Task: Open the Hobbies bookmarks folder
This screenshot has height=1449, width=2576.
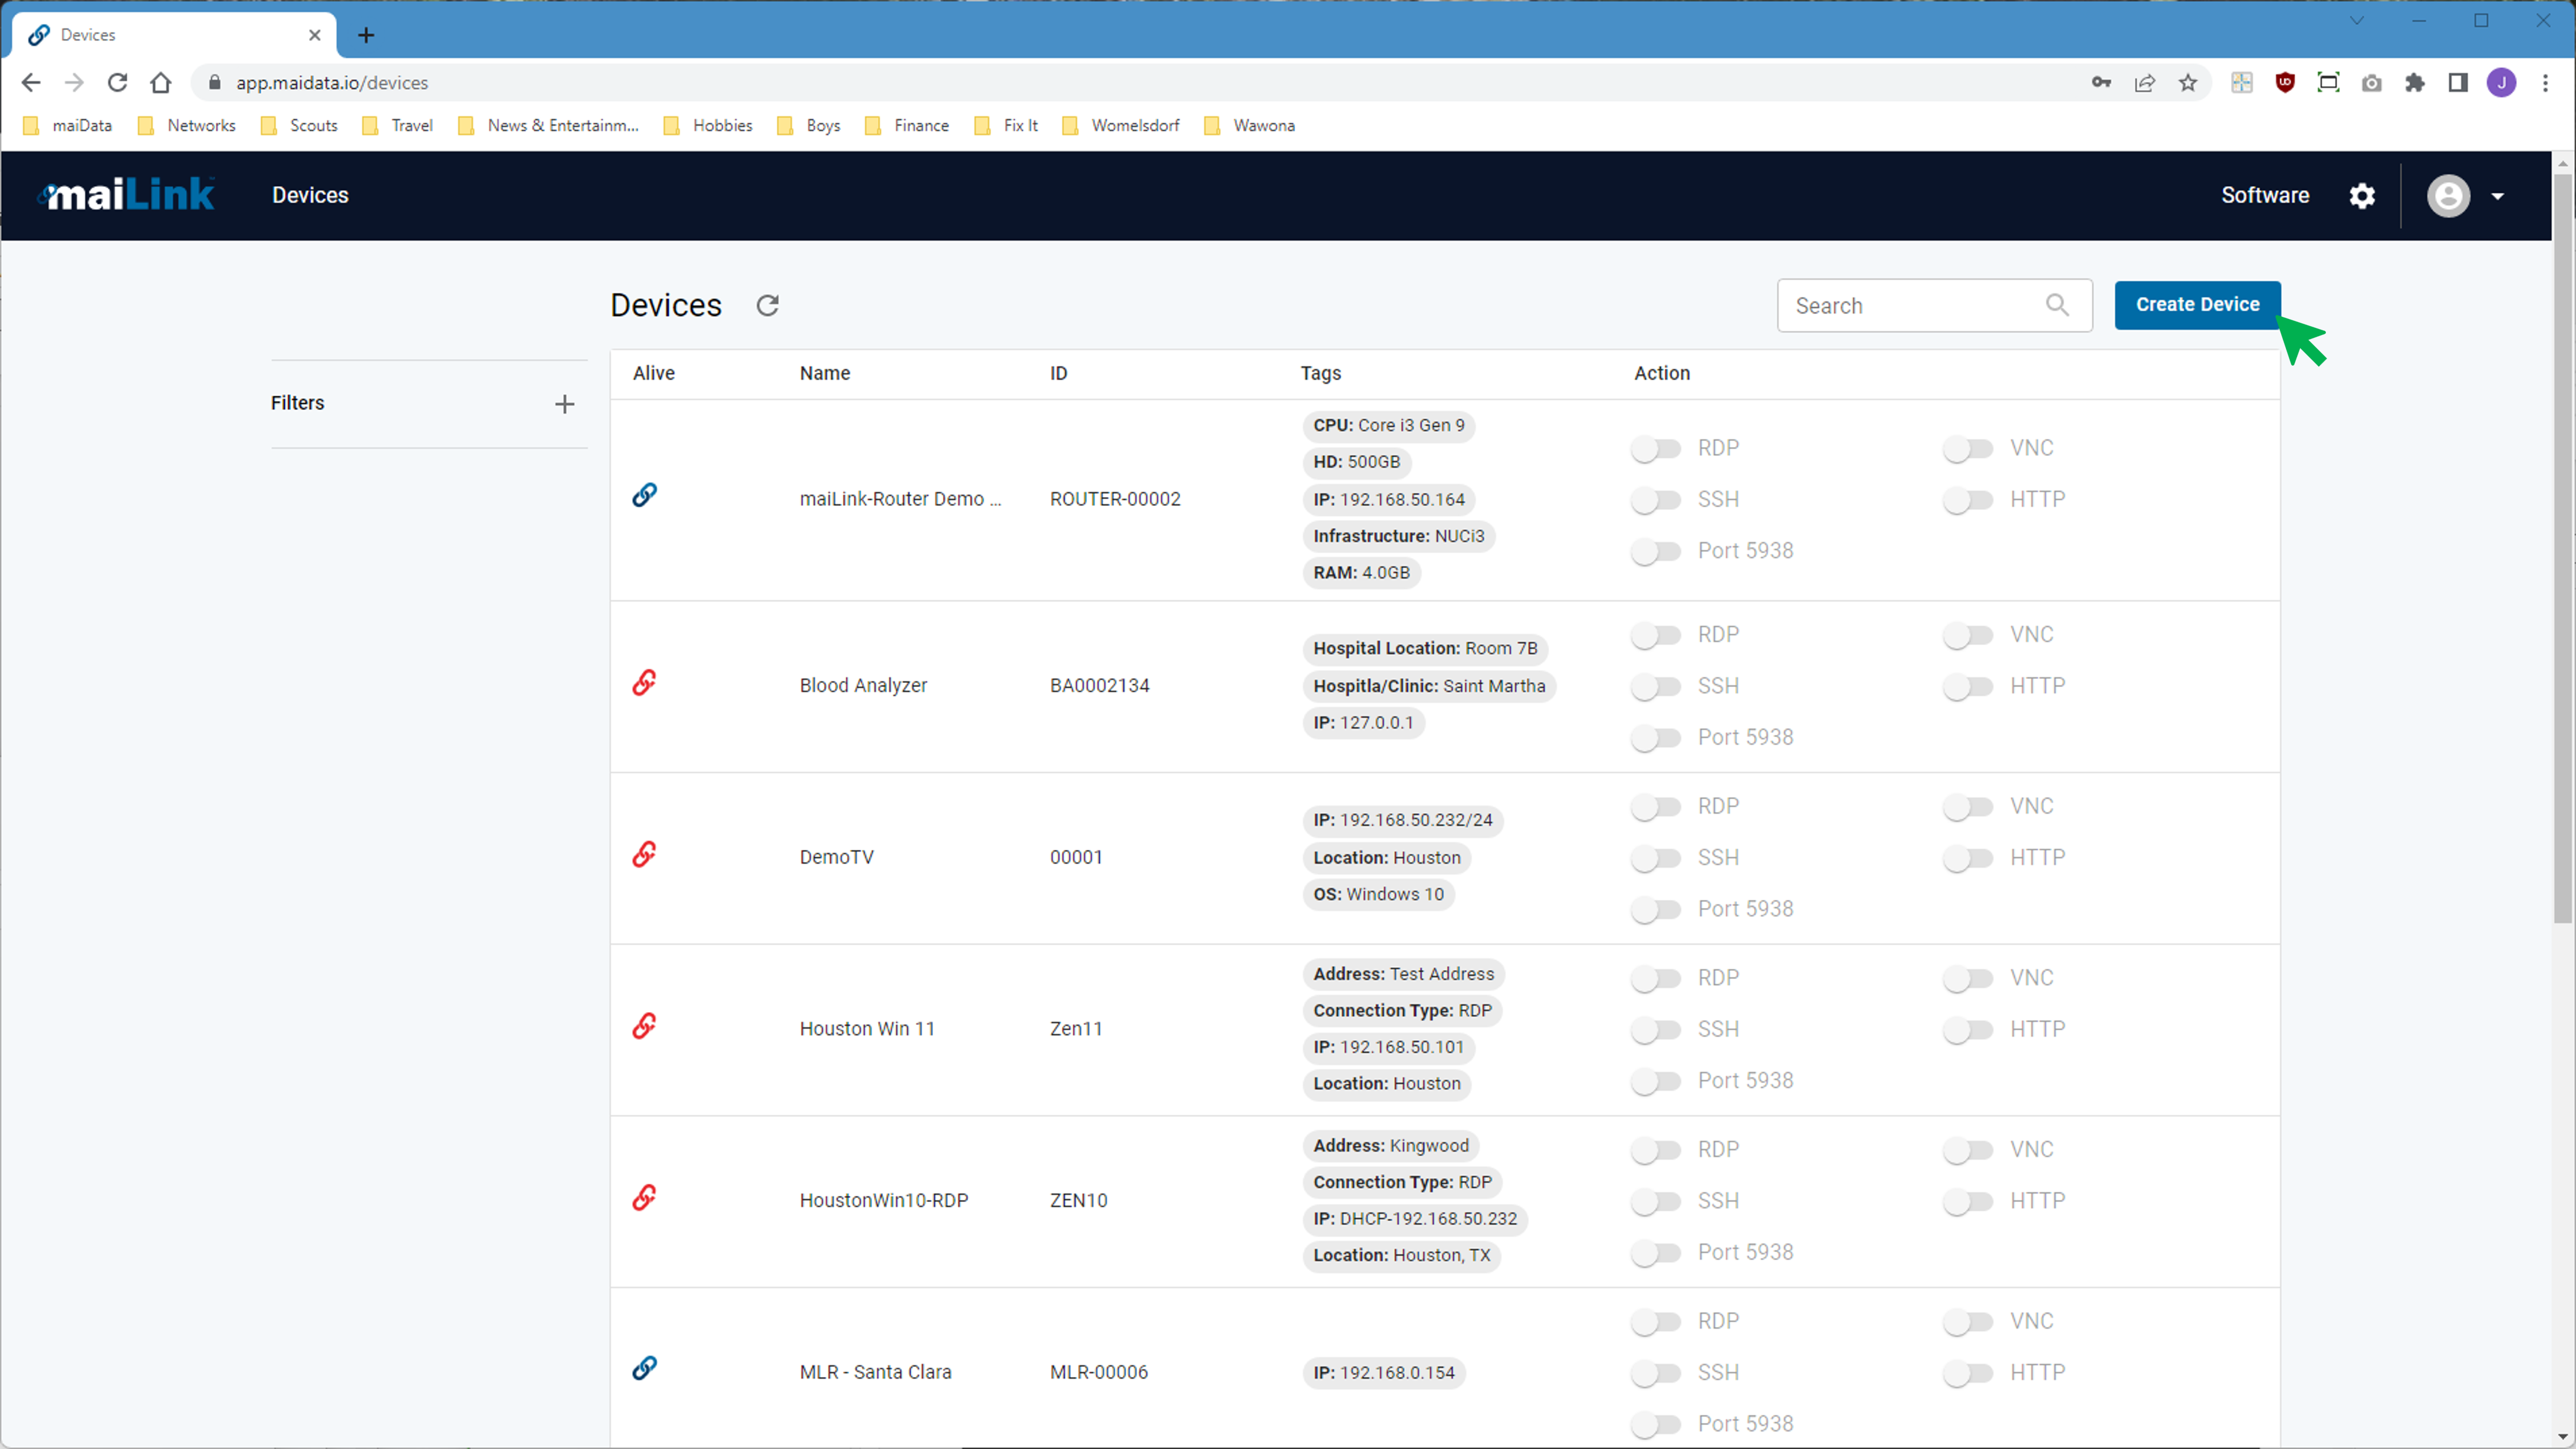Action: (x=707, y=126)
